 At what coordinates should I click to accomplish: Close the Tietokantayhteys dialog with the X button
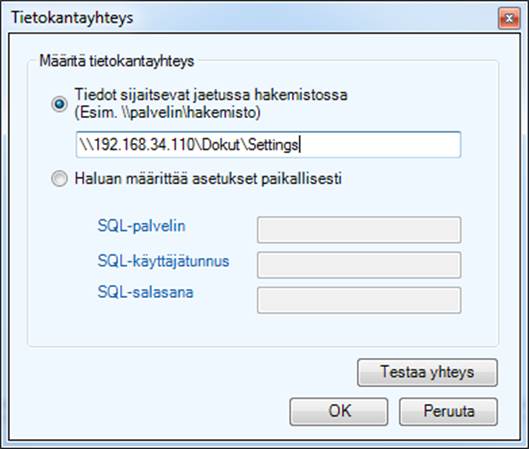[509, 18]
